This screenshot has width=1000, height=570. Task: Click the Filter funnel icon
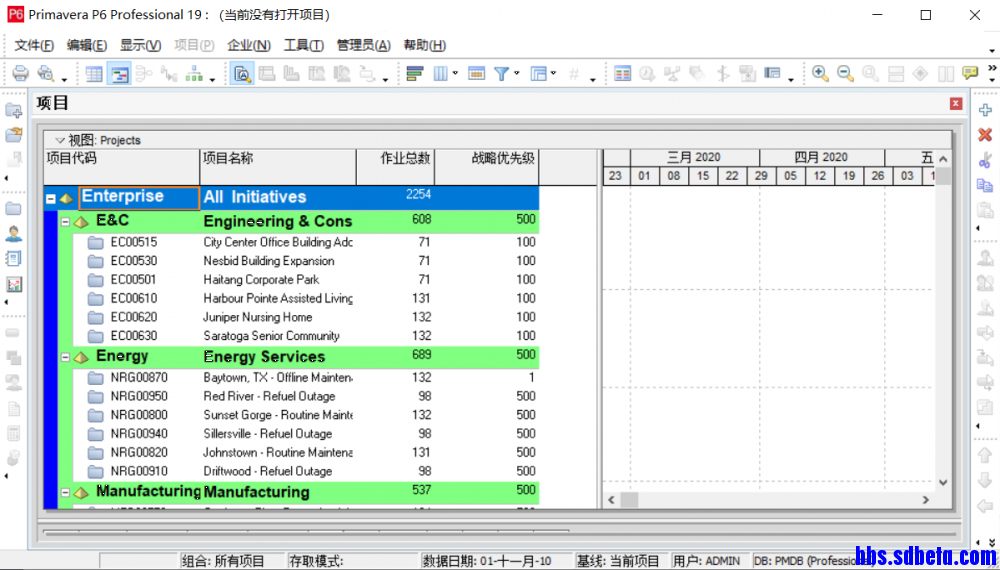[501, 74]
